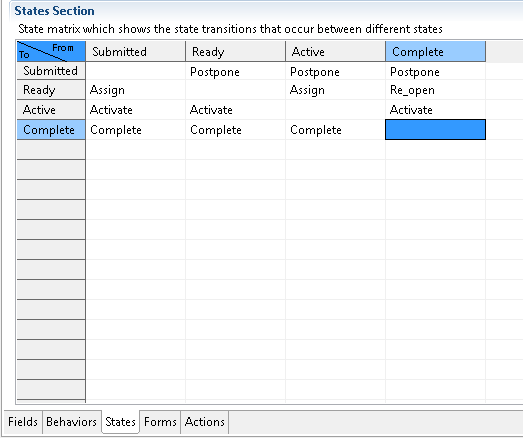The width and height of the screenshot is (523, 438).
Task: Click the Active column header
Action: click(336, 51)
